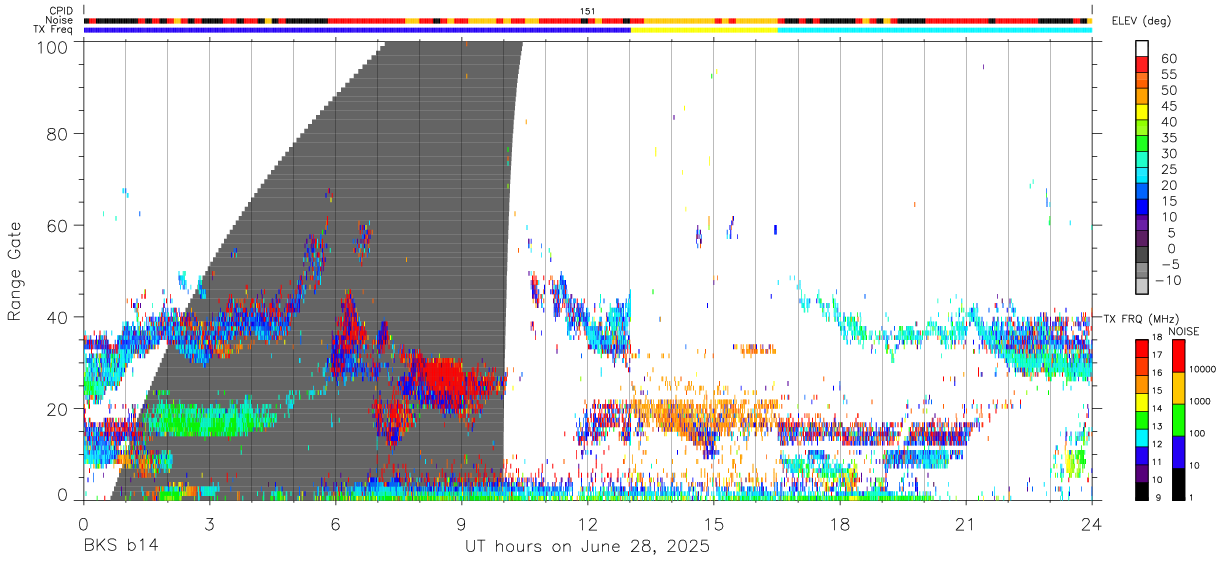Click the '45' label on ELEV colorbar

tap(1169, 107)
